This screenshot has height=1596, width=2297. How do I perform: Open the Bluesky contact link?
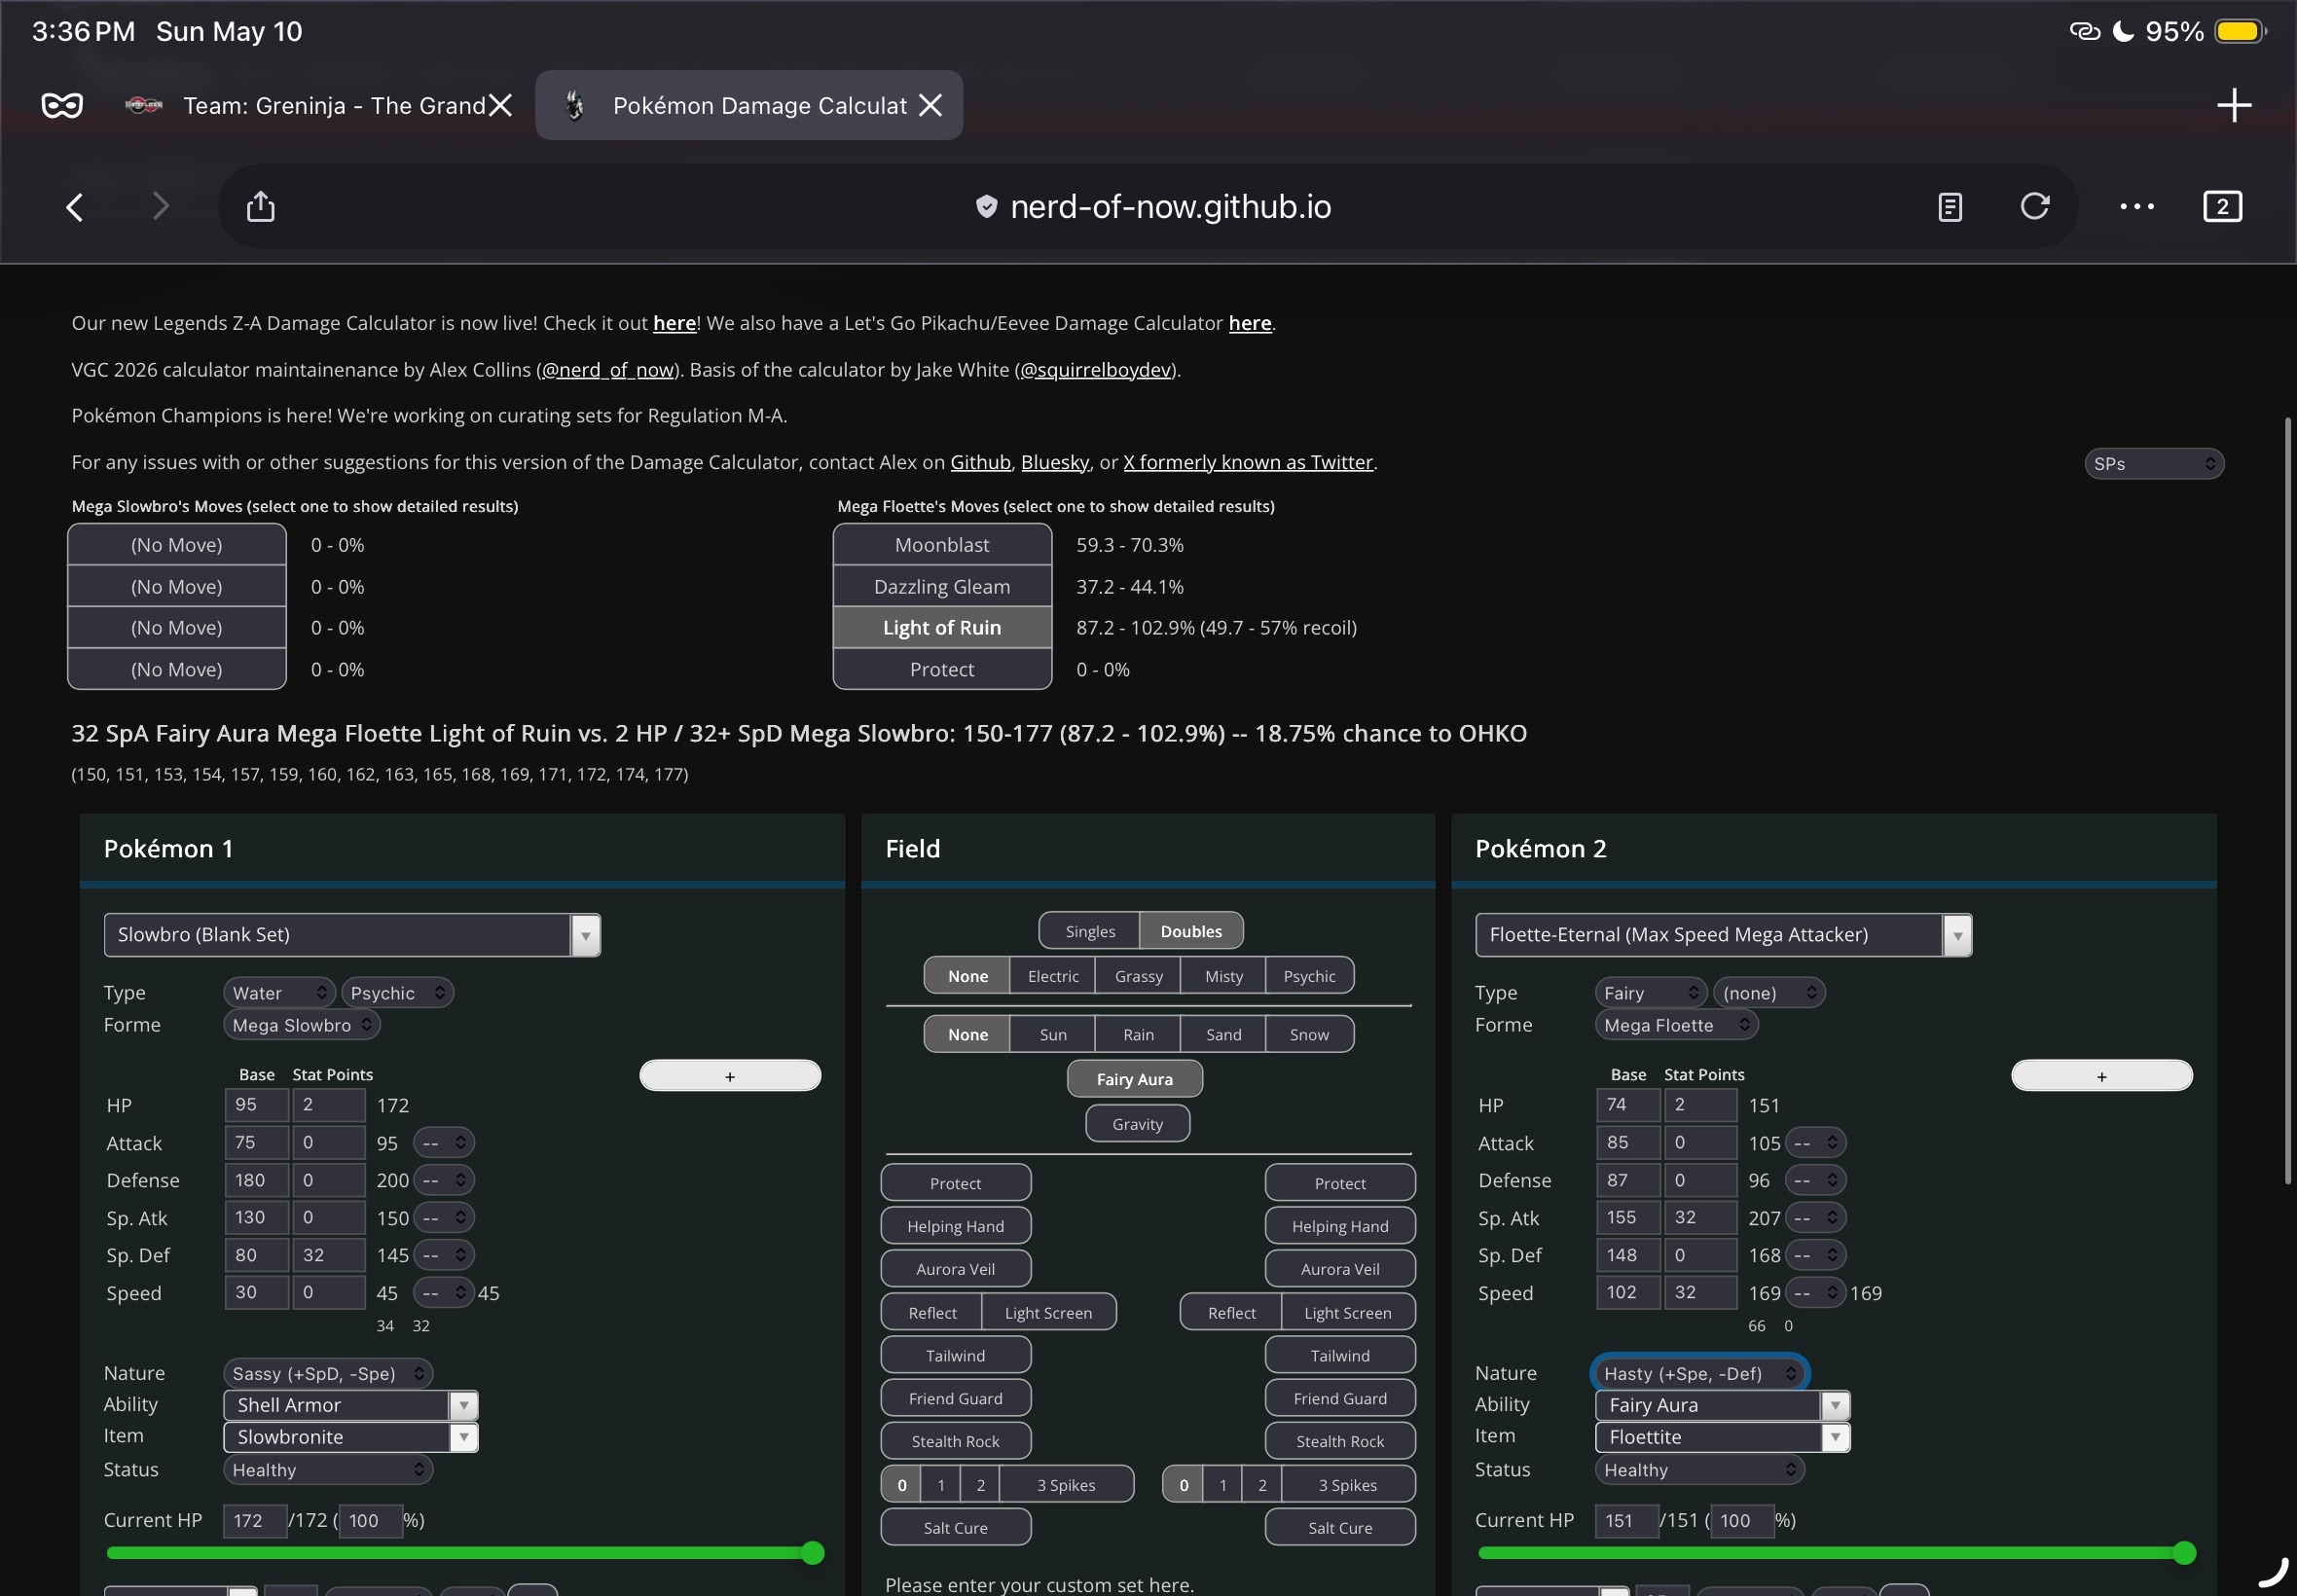[1054, 462]
